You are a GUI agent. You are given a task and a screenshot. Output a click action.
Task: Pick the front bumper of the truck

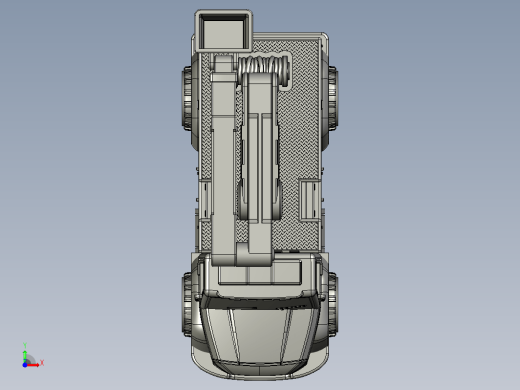tap(260, 370)
